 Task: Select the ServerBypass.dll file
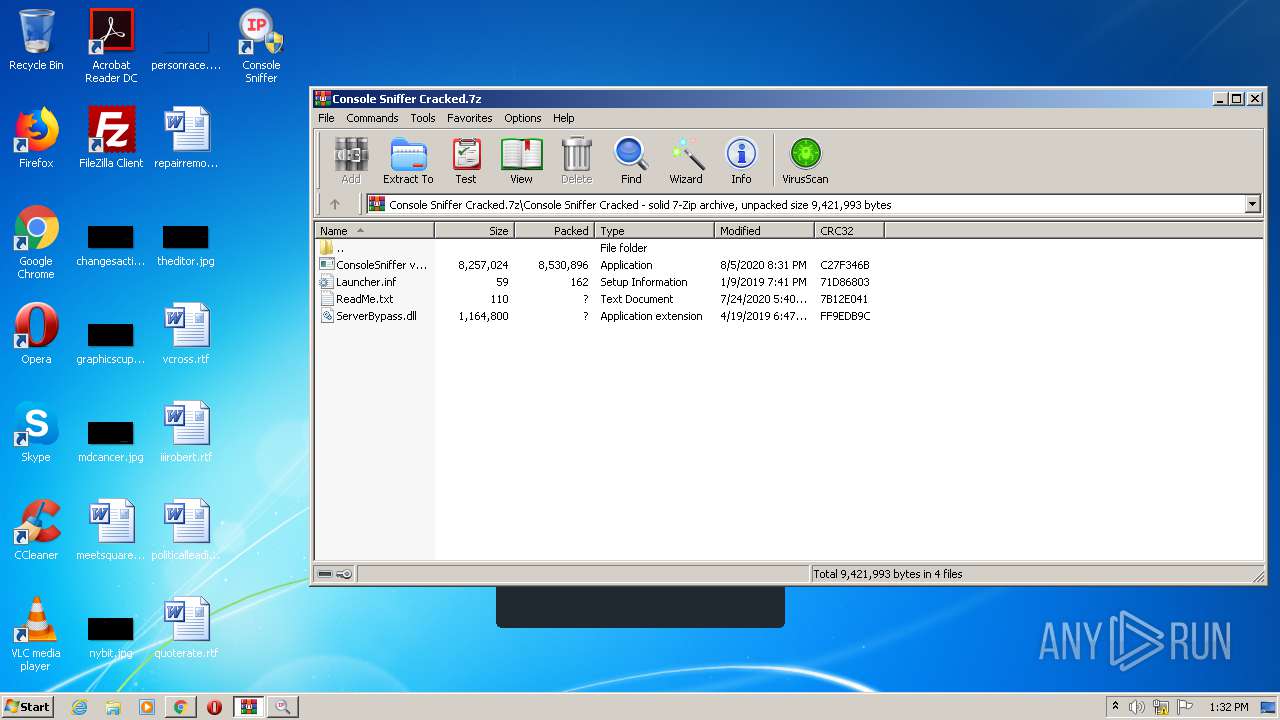pyautogui.click(x=600, y=316)
